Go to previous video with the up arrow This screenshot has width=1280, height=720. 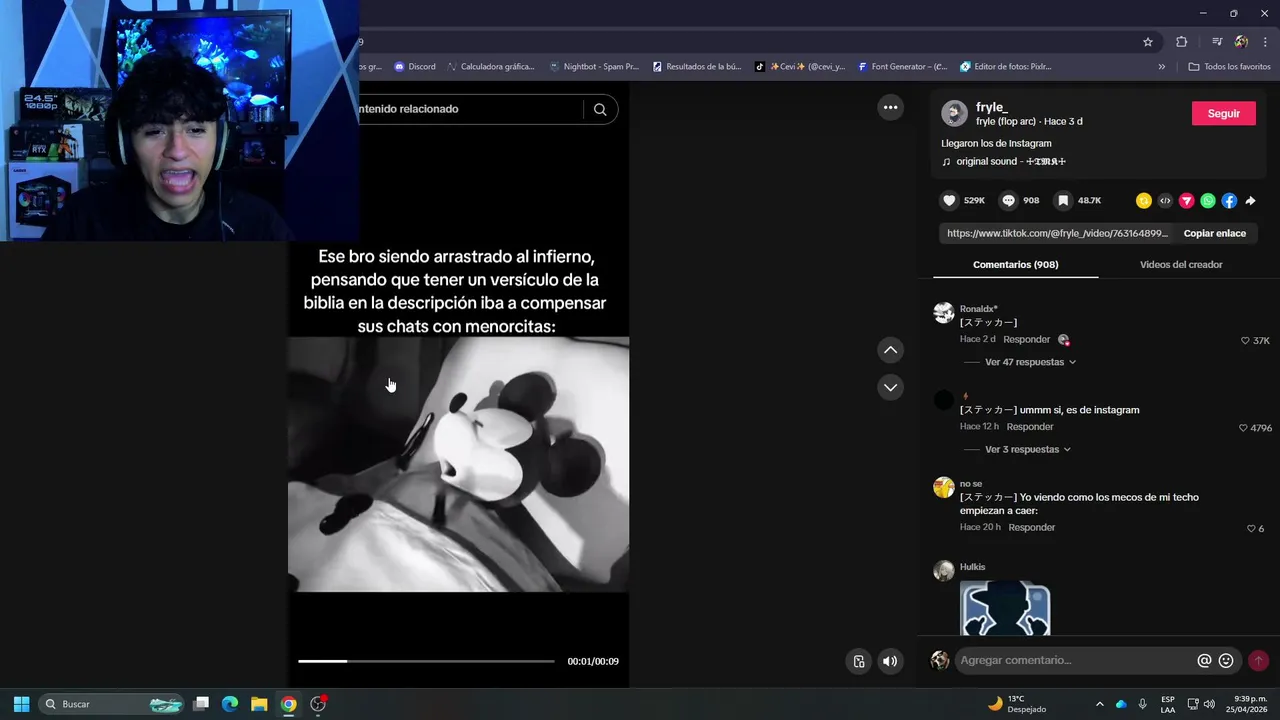tap(890, 350)
